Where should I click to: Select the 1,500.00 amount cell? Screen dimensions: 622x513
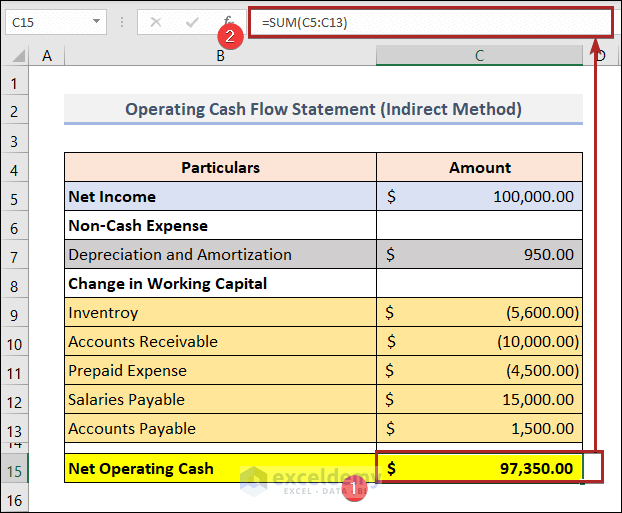click(x=479, y=428)
